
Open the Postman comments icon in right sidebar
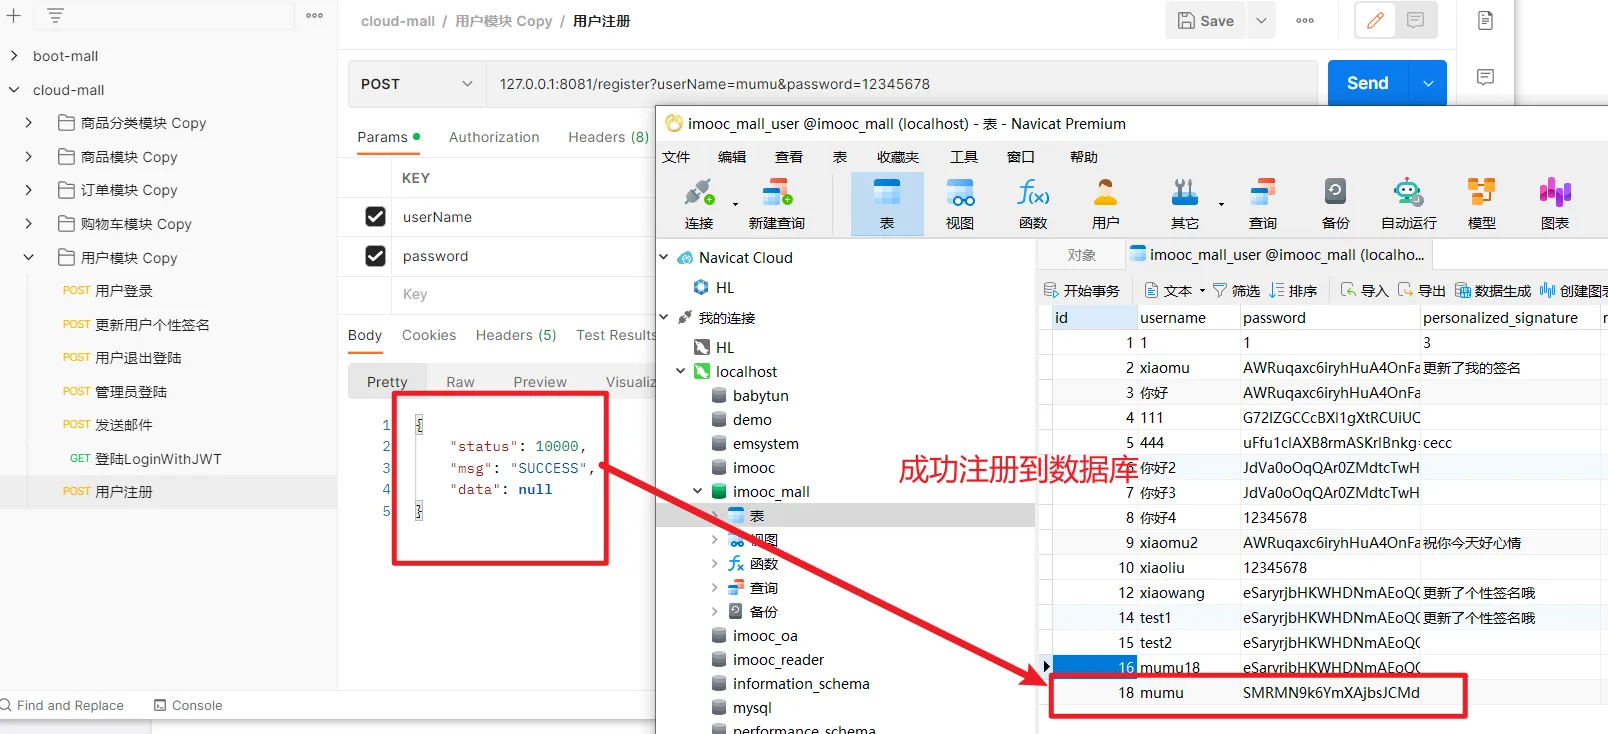coord(1486,77)
